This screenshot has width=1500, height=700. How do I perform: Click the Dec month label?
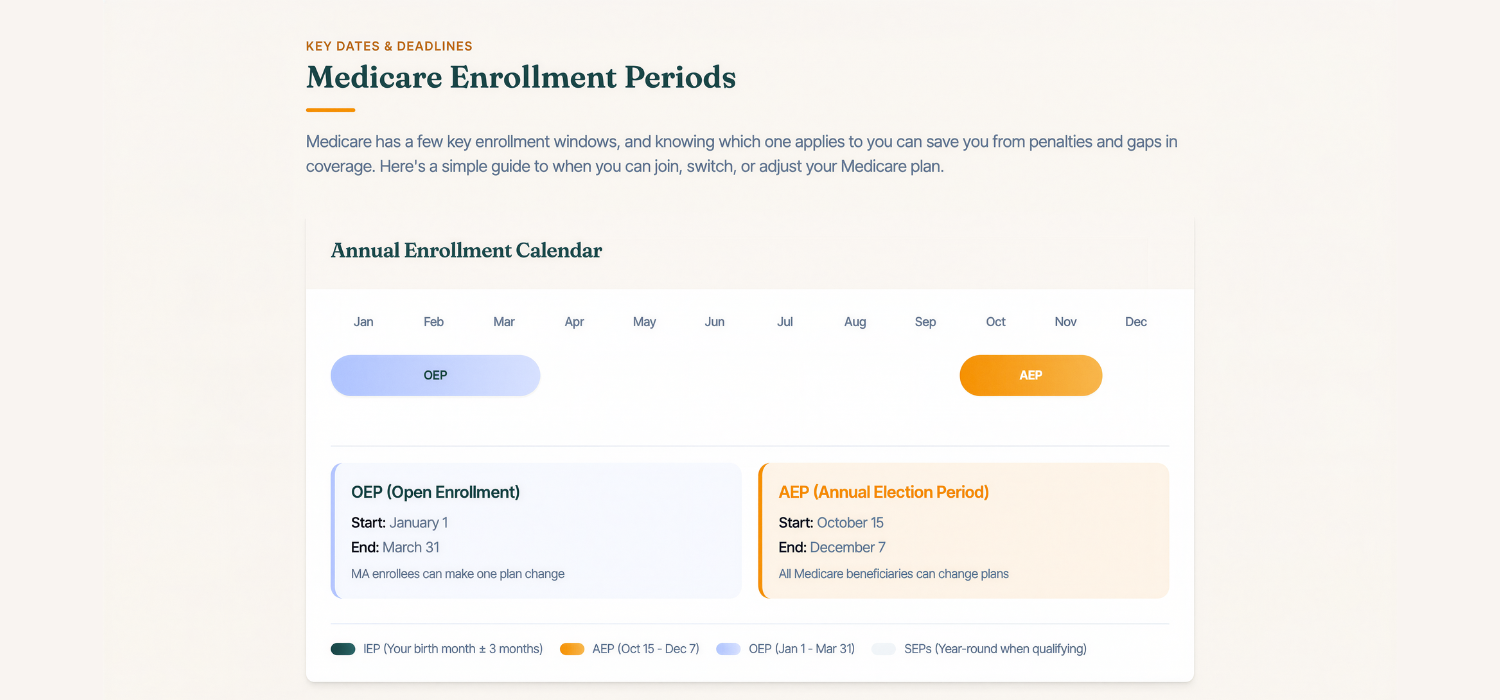tap(1136, 322)
